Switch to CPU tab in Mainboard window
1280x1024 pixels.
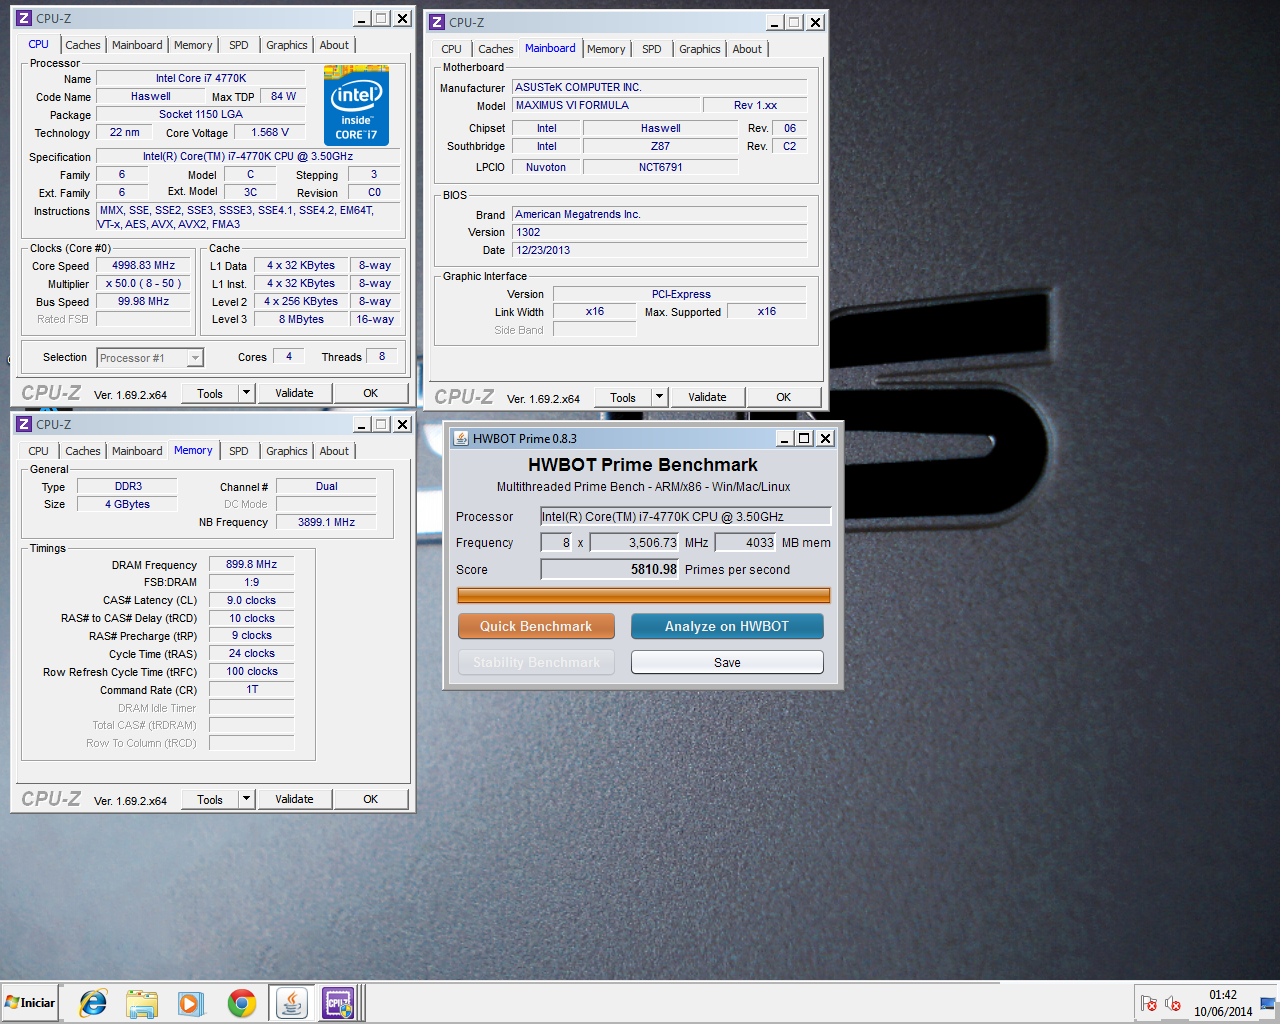pyautogui.click(x=451, y=49)
